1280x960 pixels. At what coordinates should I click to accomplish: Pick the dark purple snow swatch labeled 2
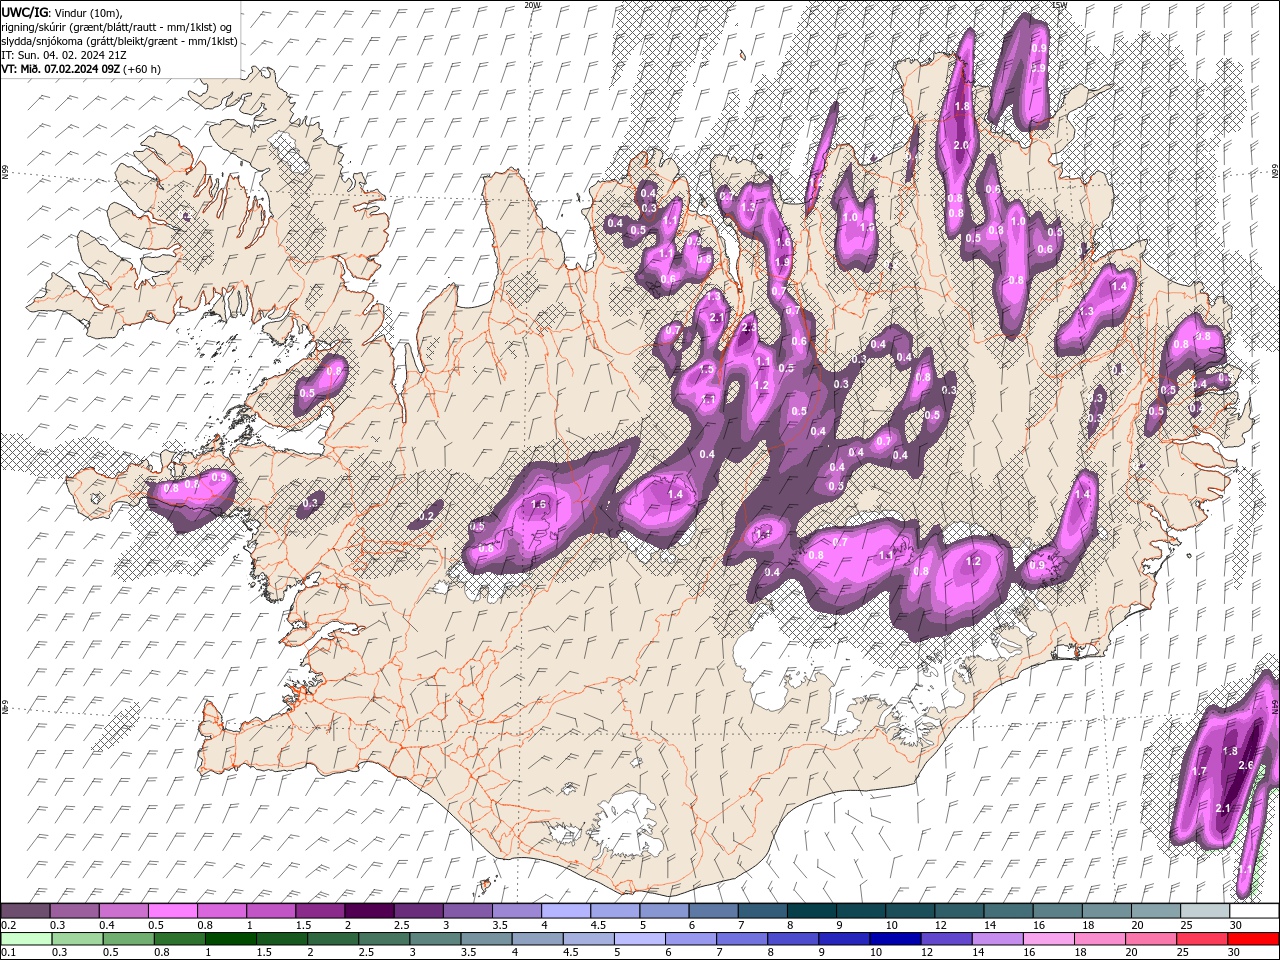368,911
